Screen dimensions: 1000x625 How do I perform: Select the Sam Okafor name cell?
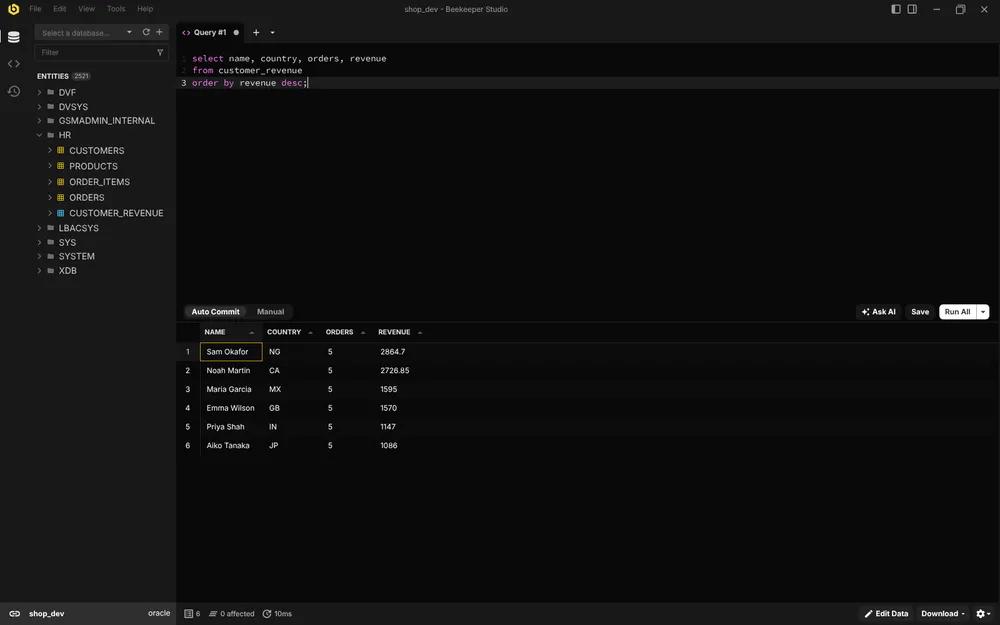231,352
